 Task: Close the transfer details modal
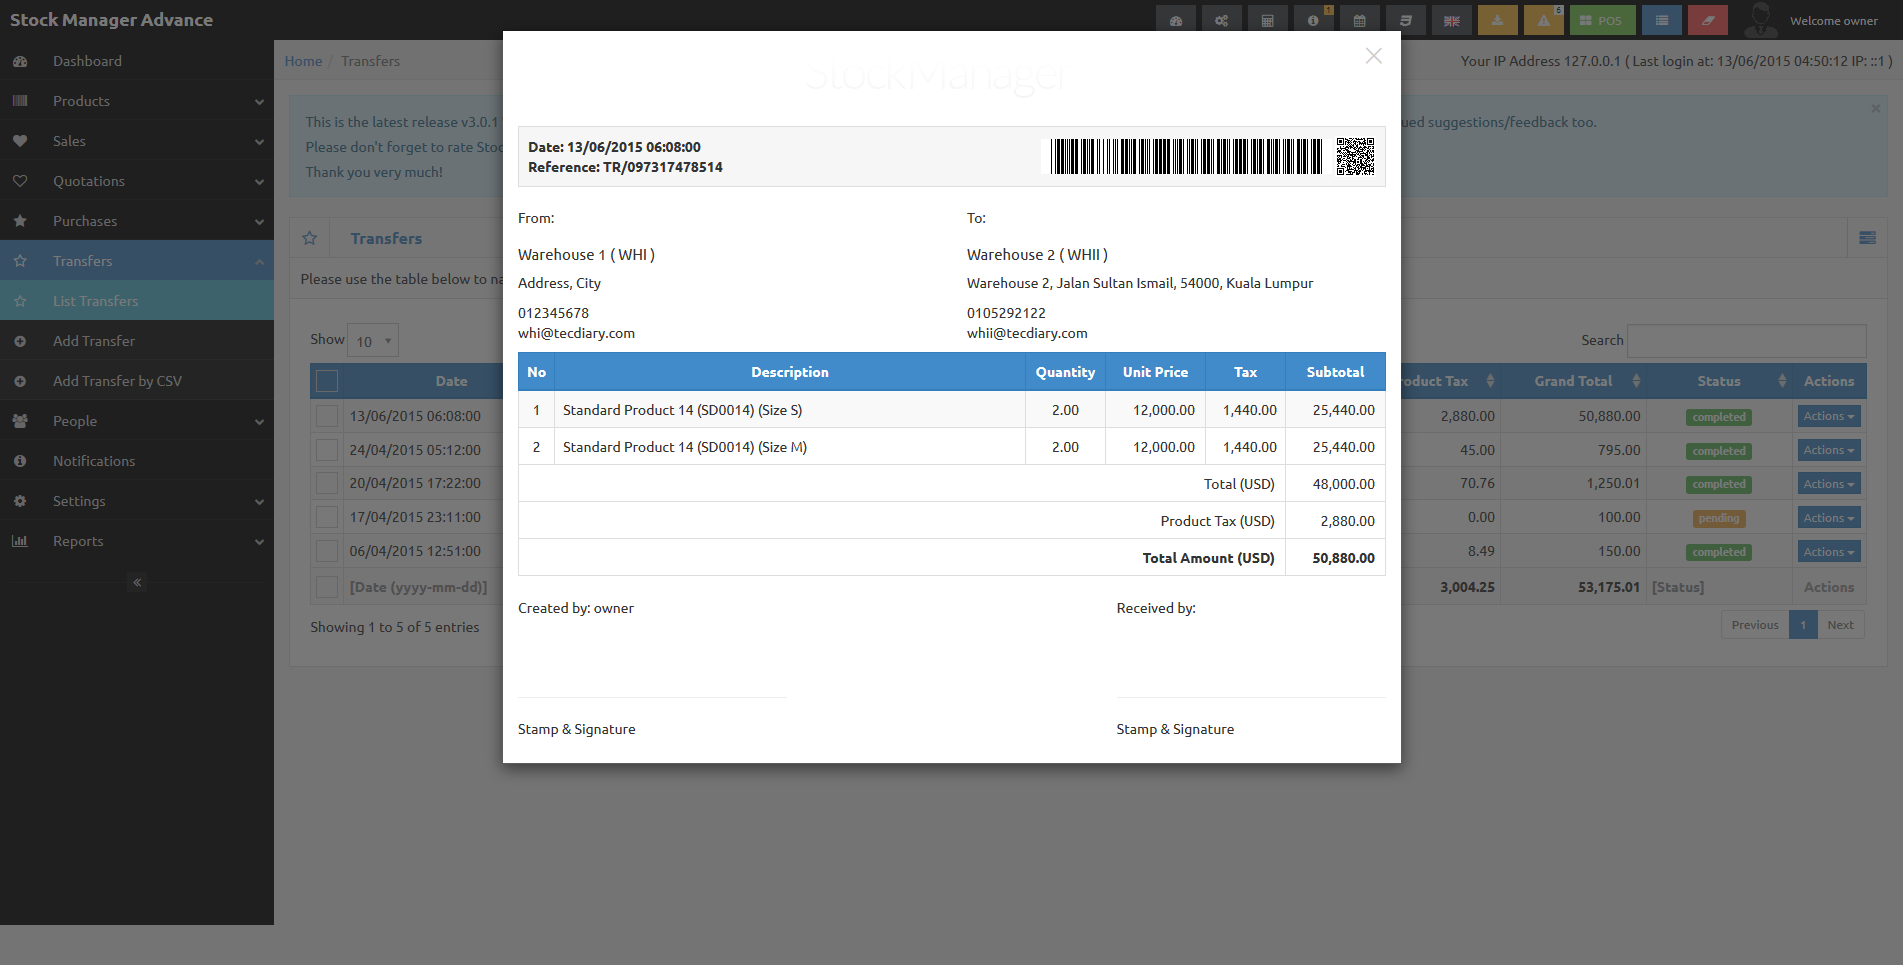pyautogui.click(x=1374, y=56)
